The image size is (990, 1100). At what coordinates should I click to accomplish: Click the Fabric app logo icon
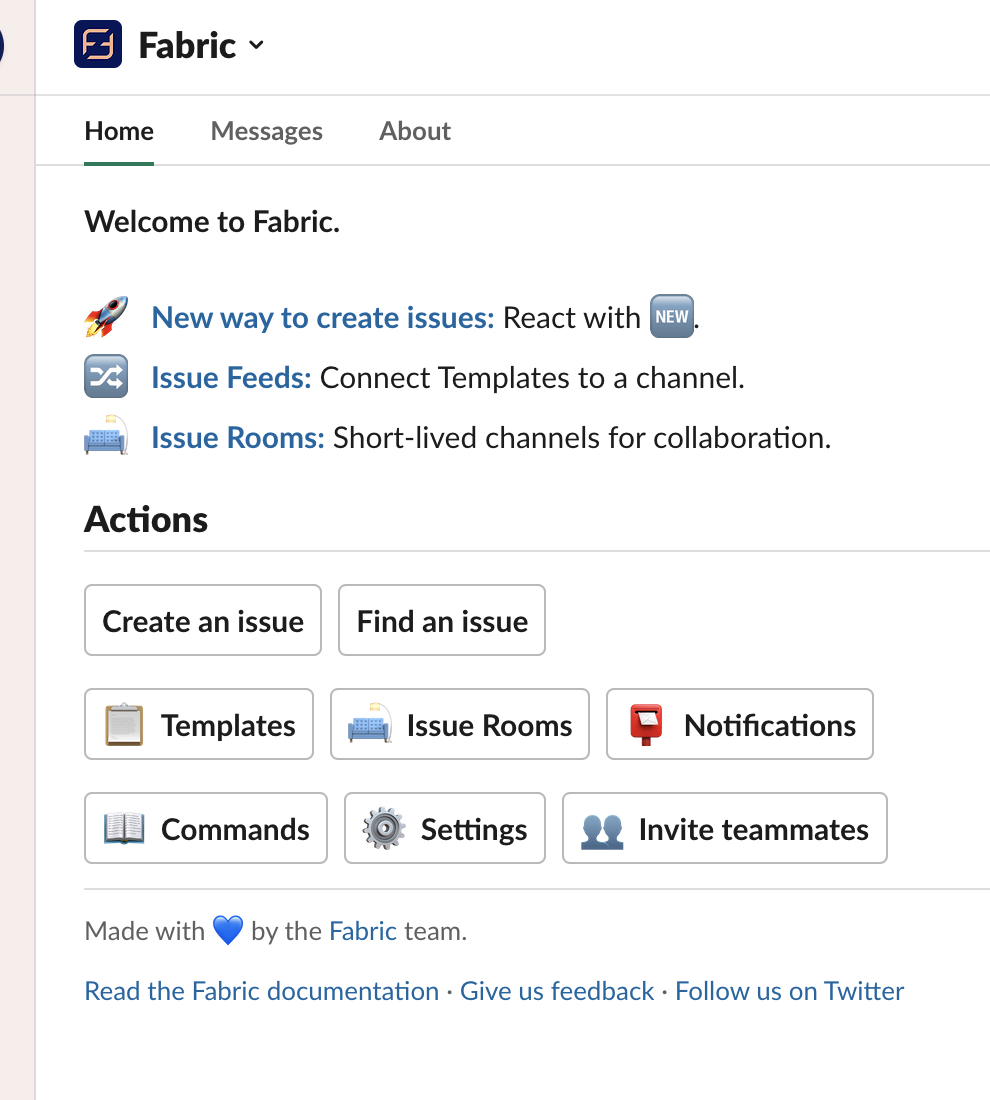pyautogui.click(x=98, y=44)
